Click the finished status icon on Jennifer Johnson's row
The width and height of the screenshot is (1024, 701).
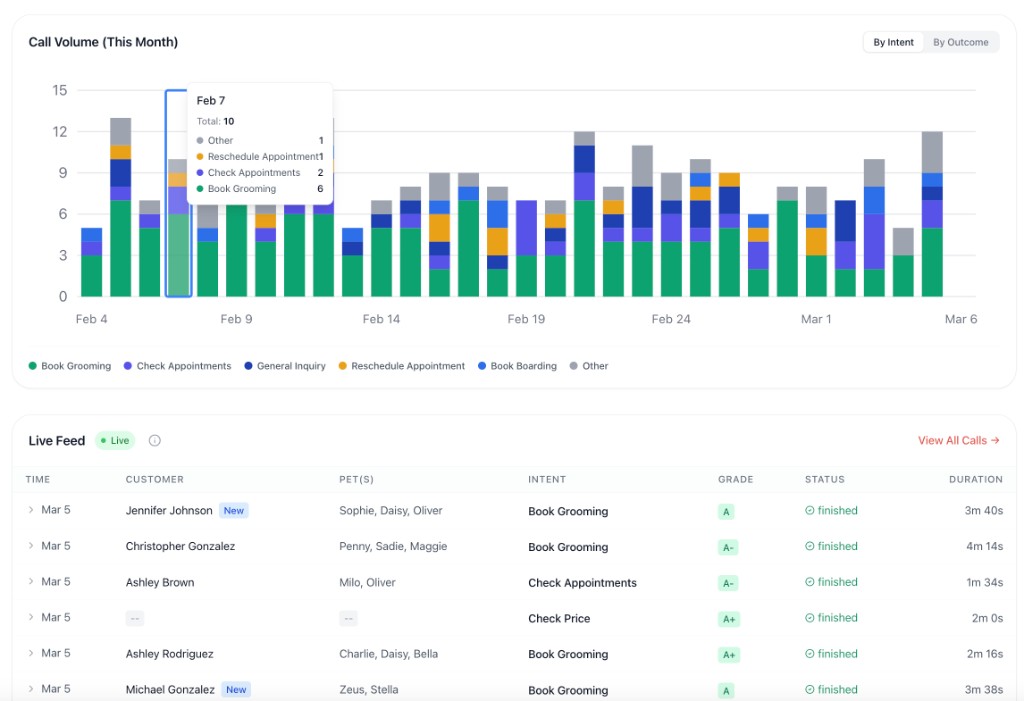[807, 511]
